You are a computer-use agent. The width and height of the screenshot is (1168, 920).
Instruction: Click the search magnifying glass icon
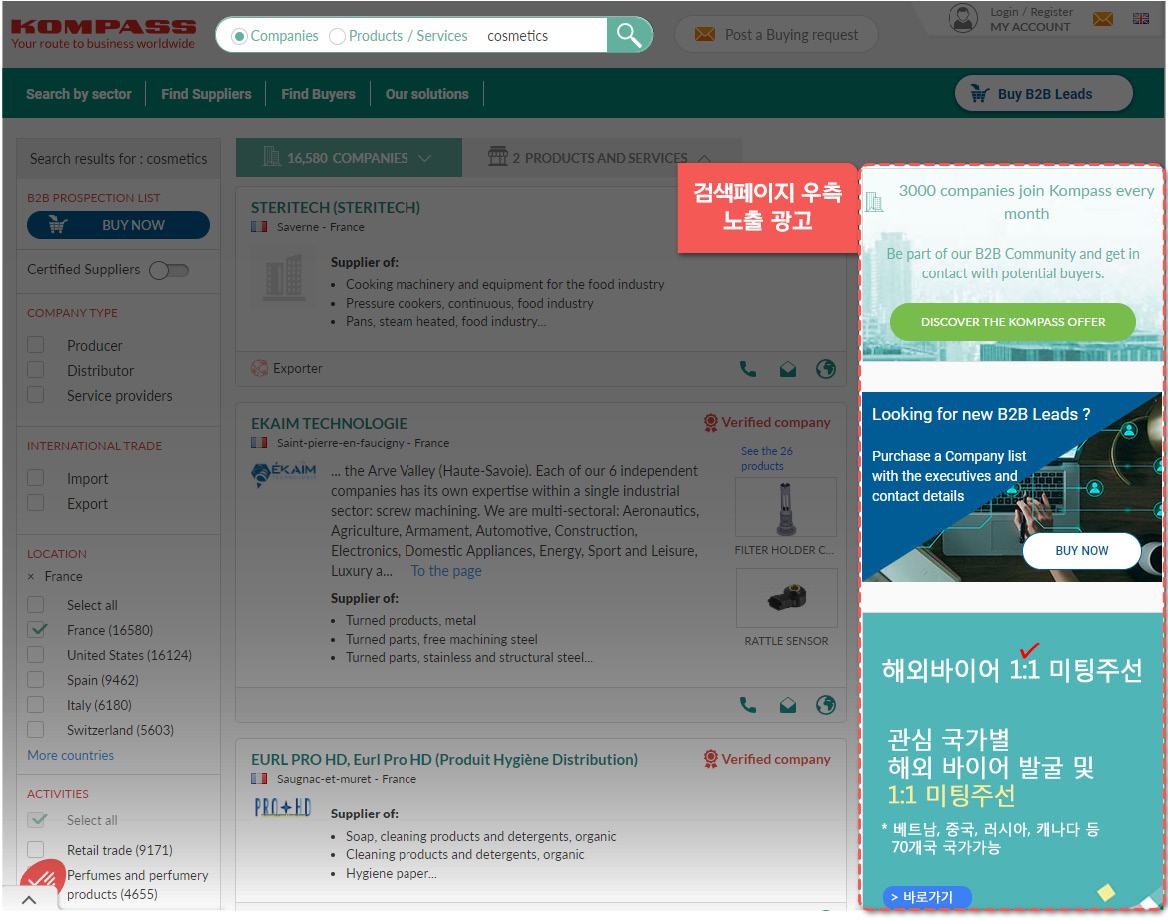(x=629, y=35)
